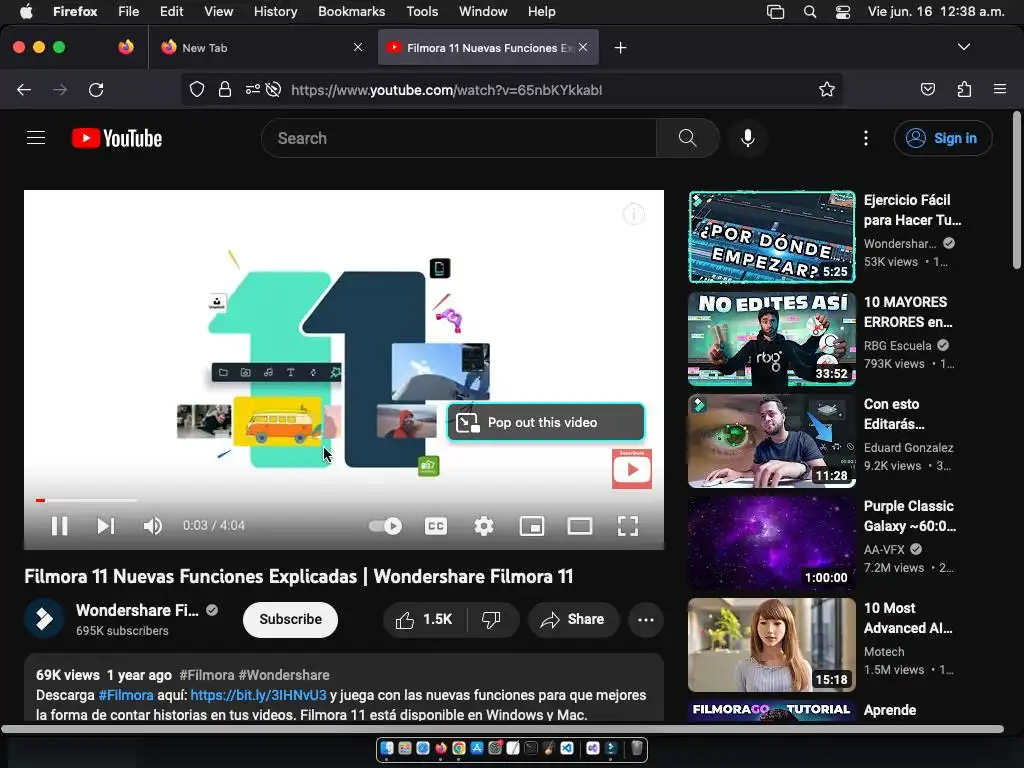Viewport: 1024px width, 768px height.
Task: Switch to the miniplayer
Action: 532,526
